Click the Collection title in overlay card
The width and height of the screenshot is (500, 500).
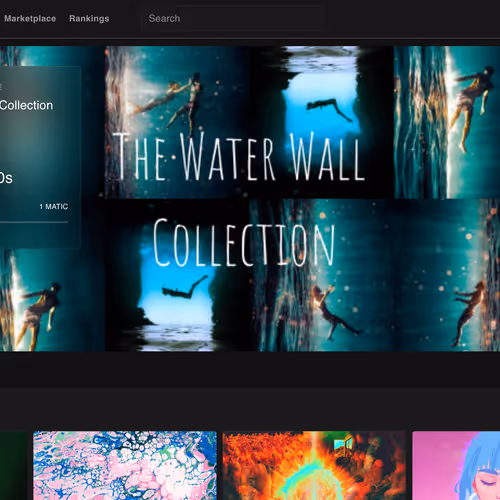pos(26,105)
